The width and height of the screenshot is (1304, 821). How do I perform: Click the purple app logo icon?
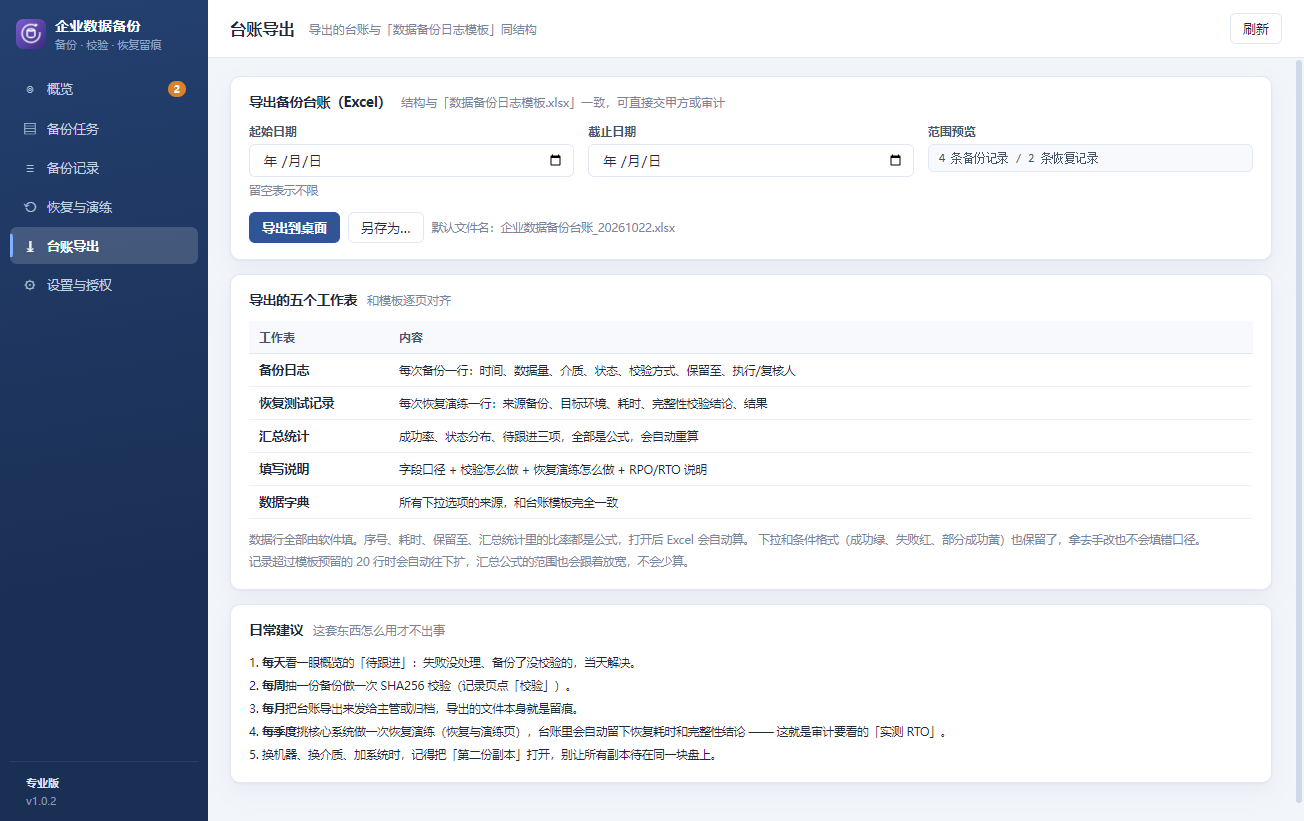[x=31, y=34]
